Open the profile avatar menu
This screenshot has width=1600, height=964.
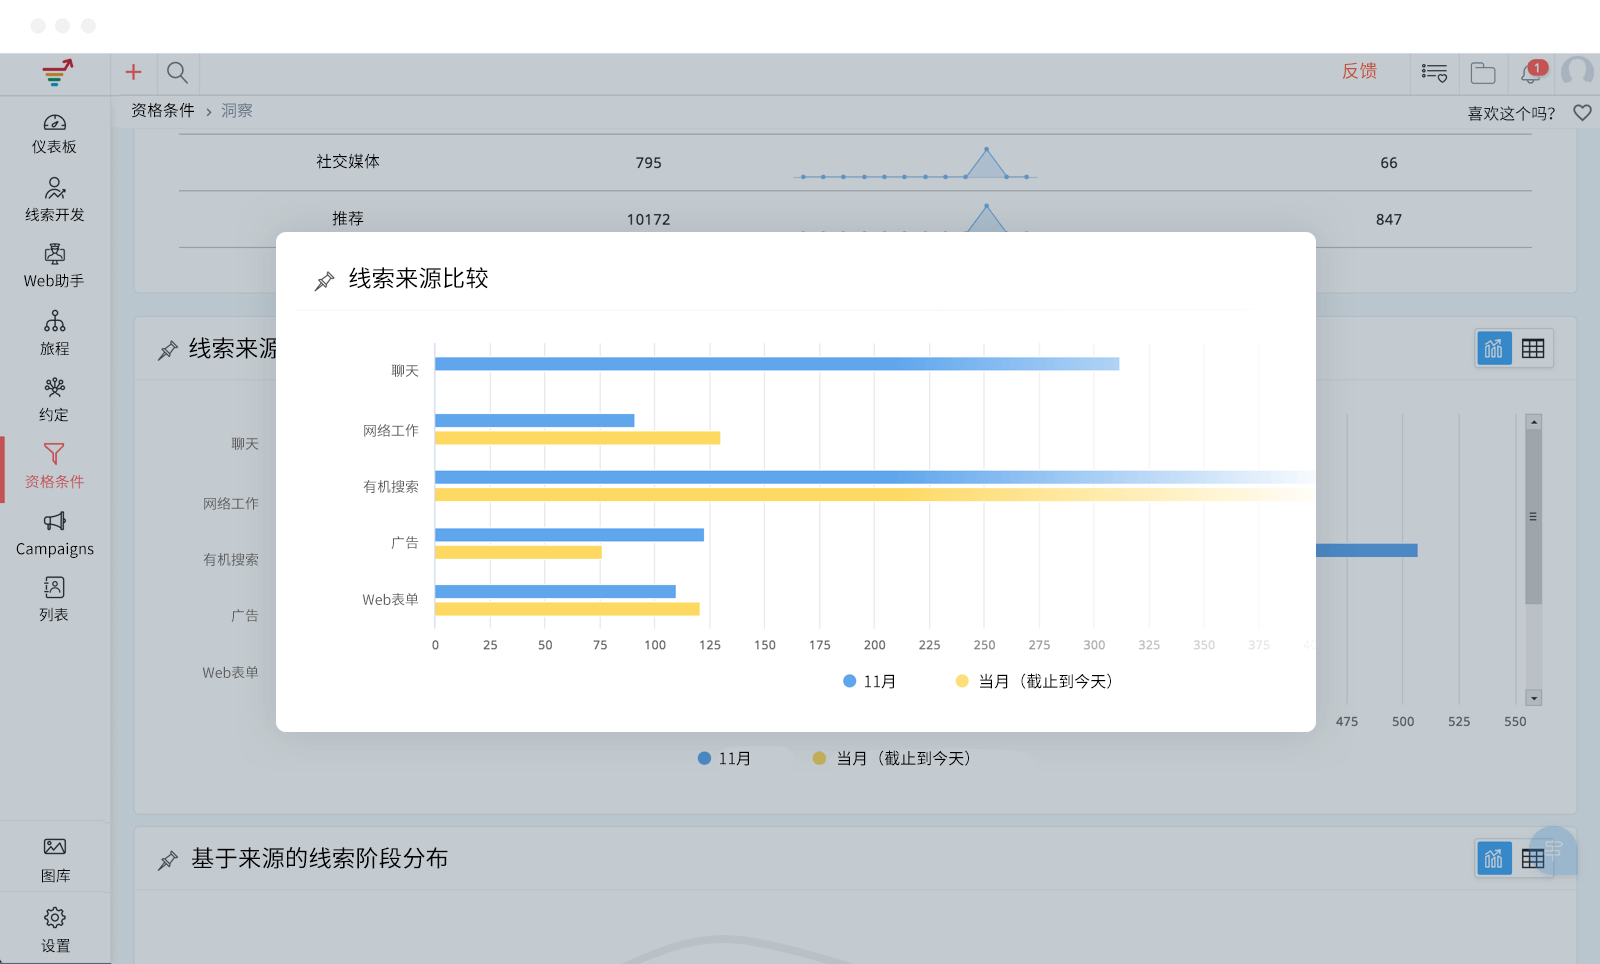pos(1577,73)
